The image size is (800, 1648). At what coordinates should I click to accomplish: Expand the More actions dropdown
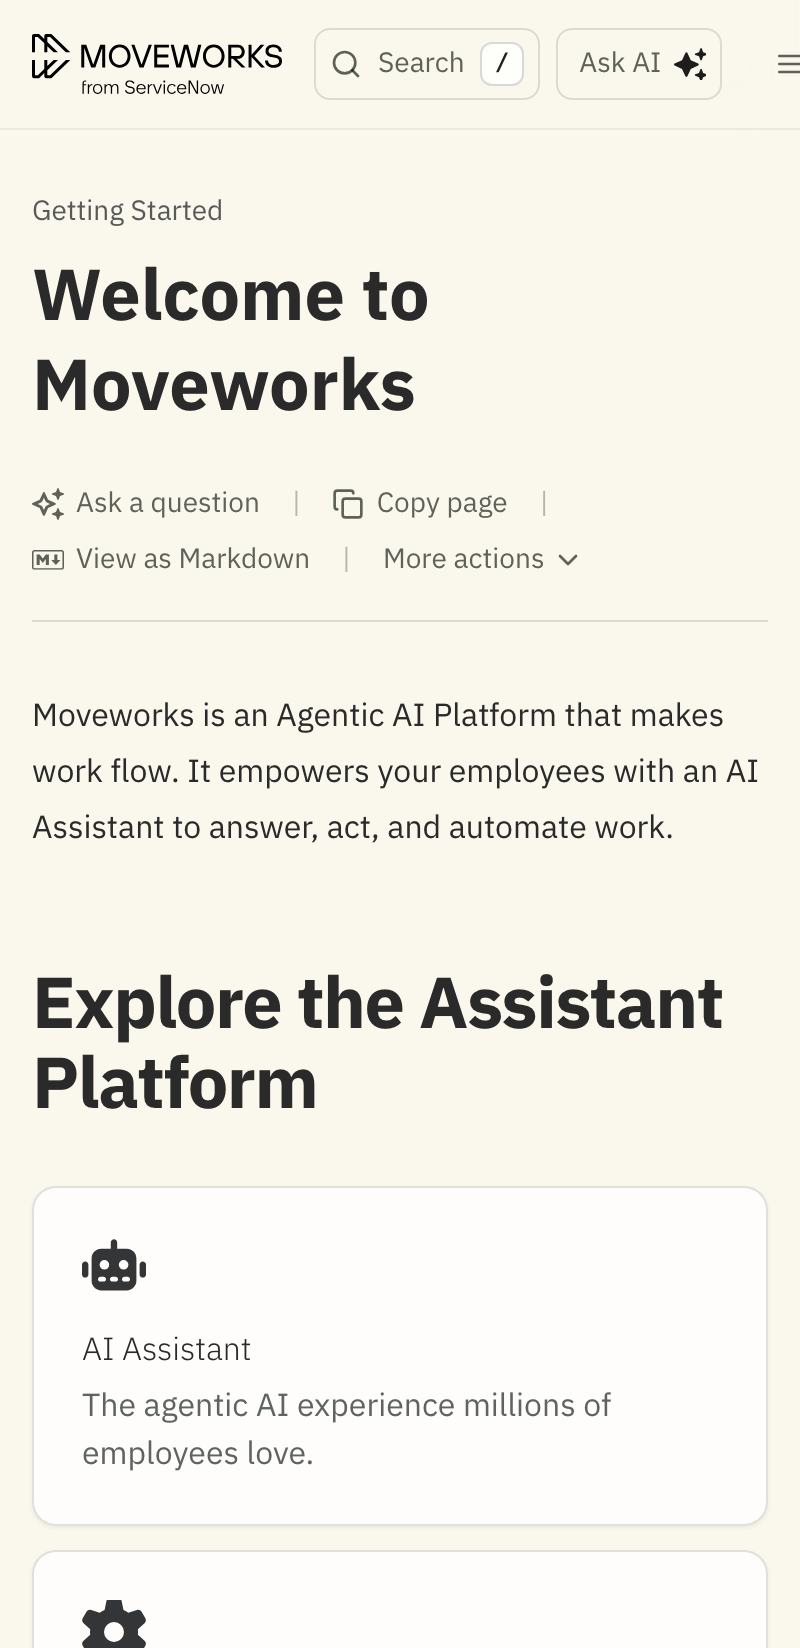[x=481, y=559]
